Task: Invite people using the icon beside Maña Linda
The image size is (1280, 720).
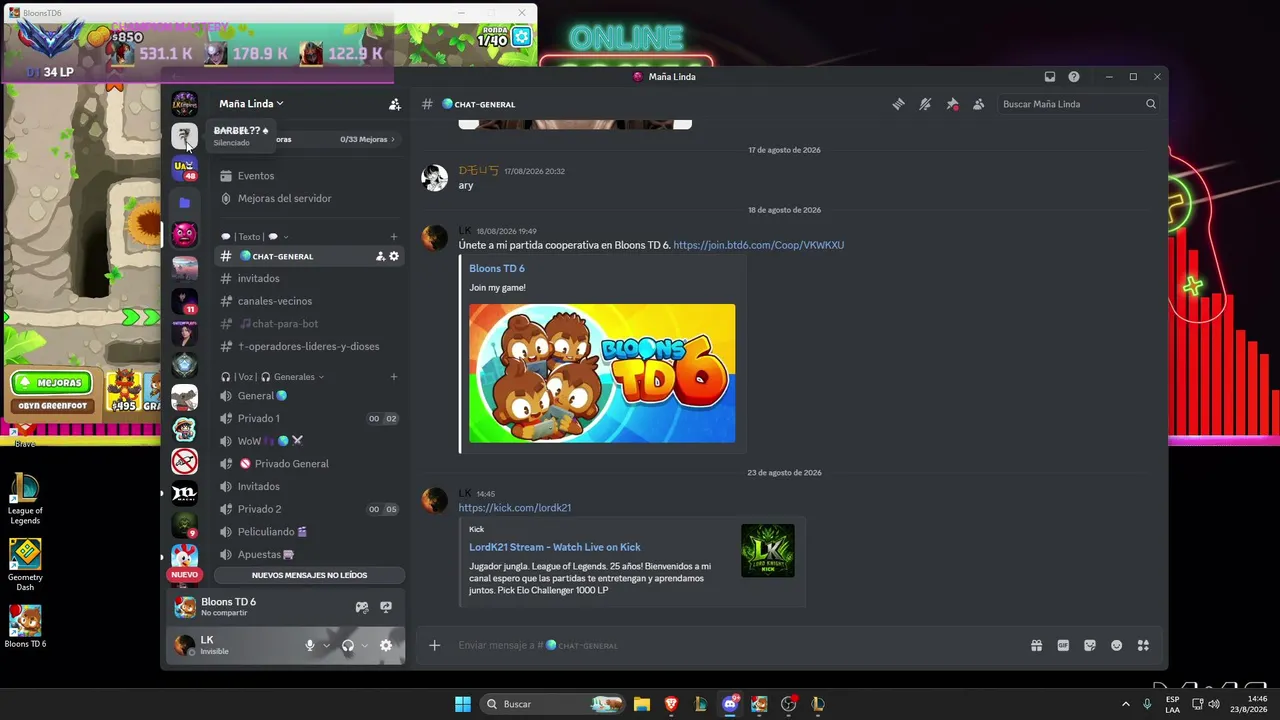Action: coord(395,104)
